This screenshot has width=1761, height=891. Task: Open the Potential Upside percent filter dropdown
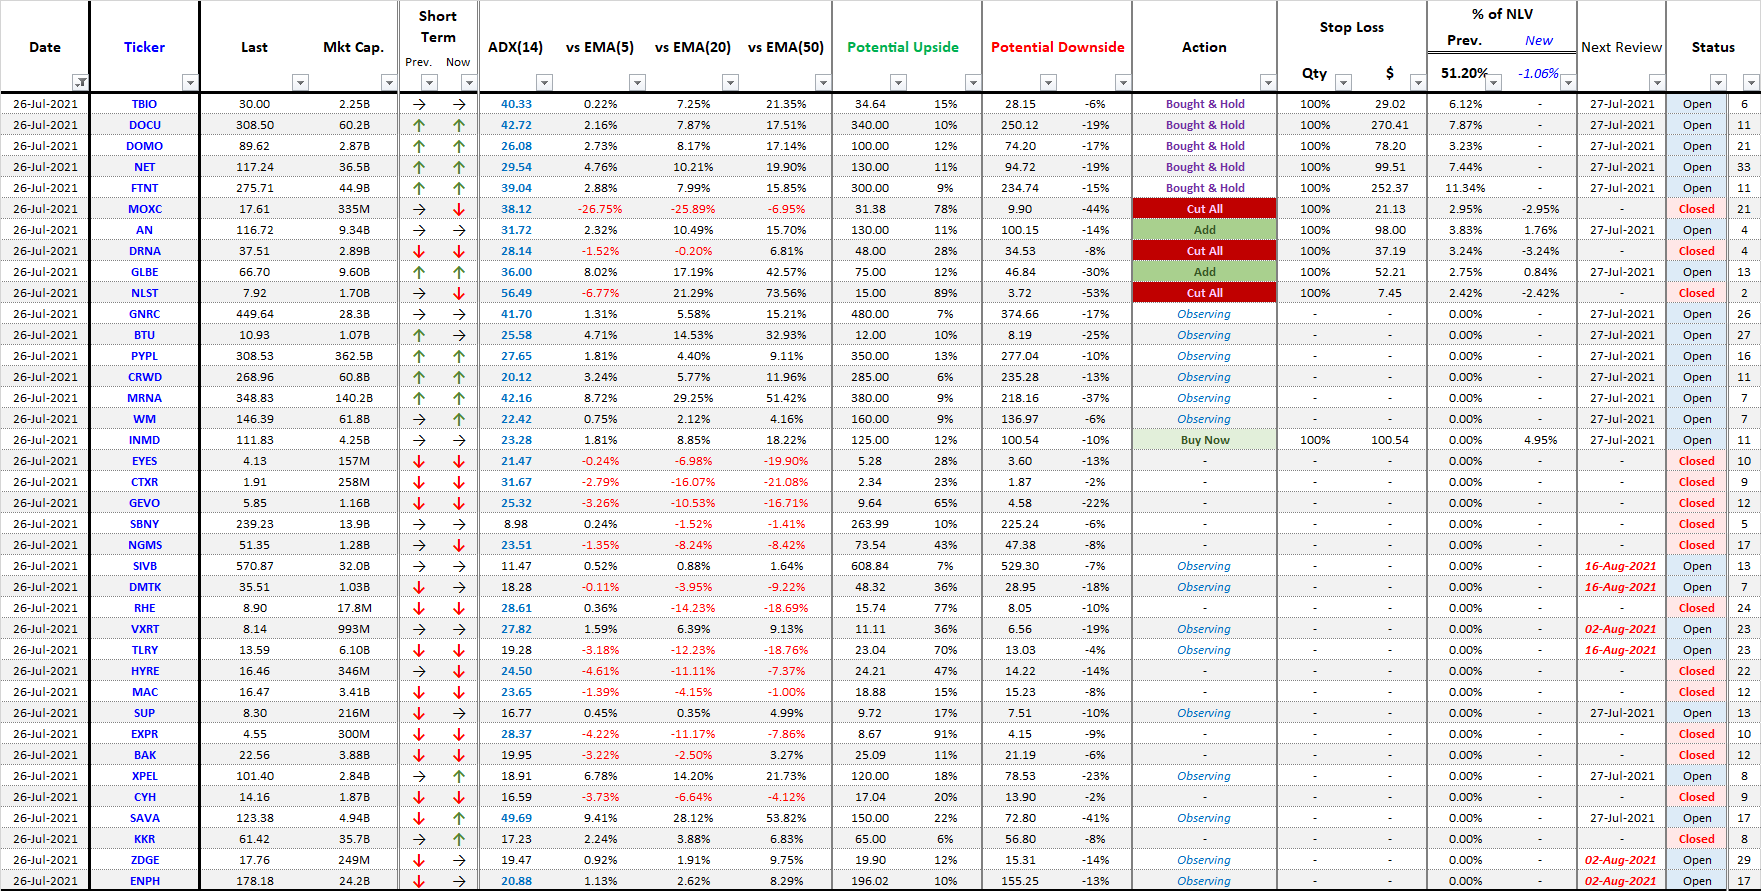click(x=972, y=82)
